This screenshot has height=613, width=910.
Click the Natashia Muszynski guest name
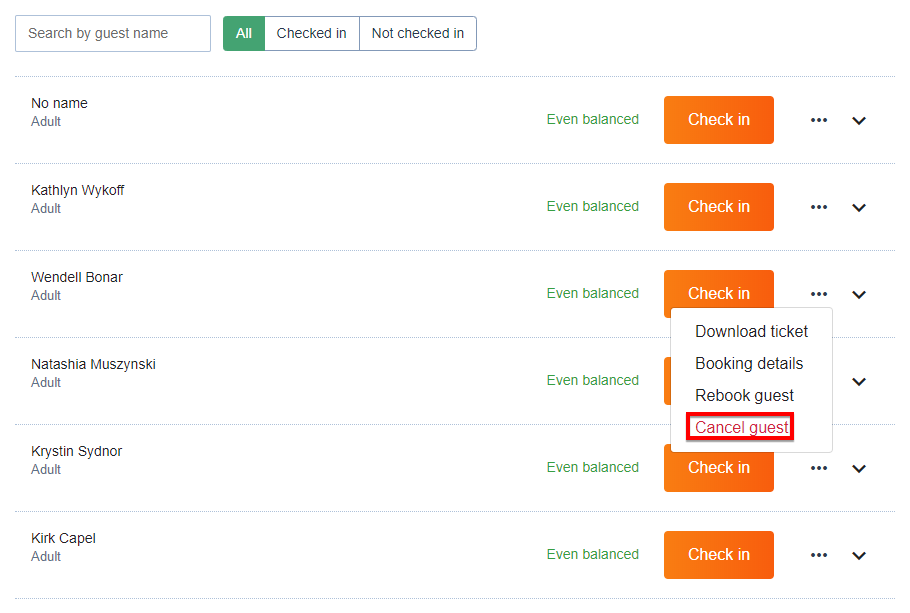coord(93,365)
